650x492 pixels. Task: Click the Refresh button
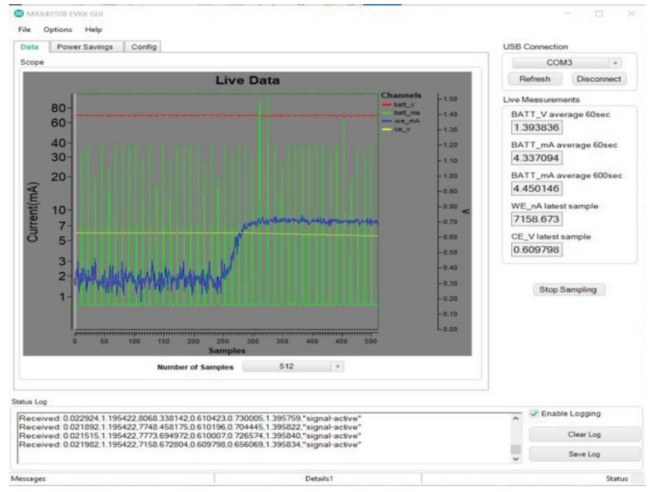[x=533, y=78]
